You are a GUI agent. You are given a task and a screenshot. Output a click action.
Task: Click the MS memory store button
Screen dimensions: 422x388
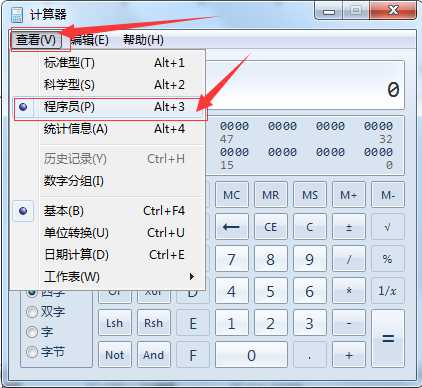point(310,195)
